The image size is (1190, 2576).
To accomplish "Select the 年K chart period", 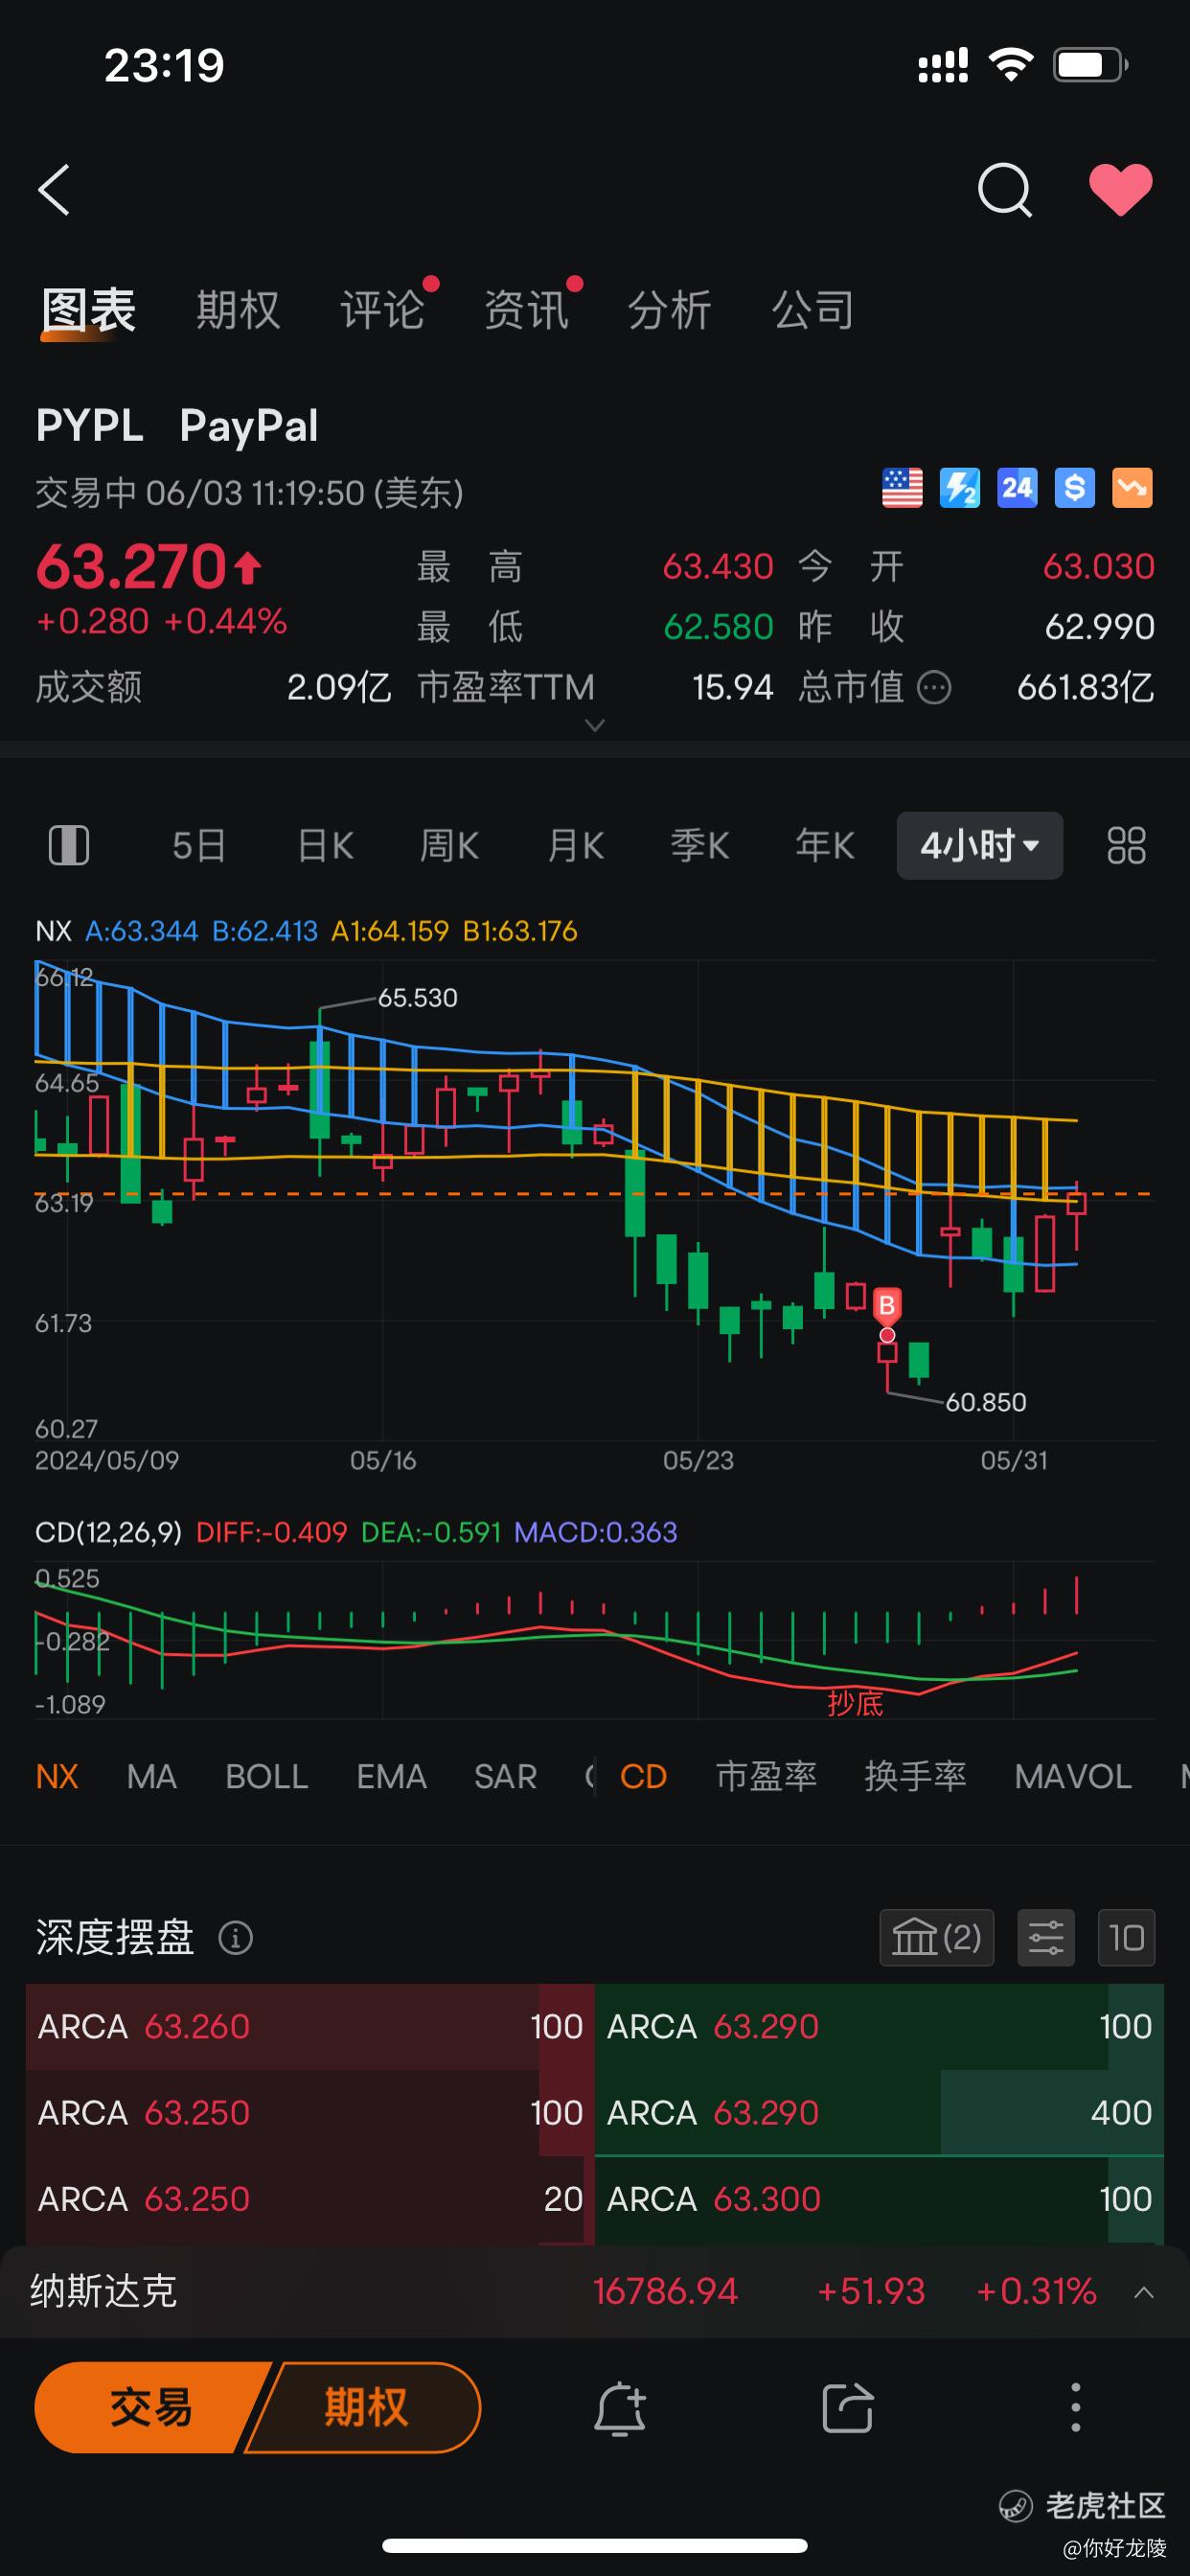I will tap(825, 846).
